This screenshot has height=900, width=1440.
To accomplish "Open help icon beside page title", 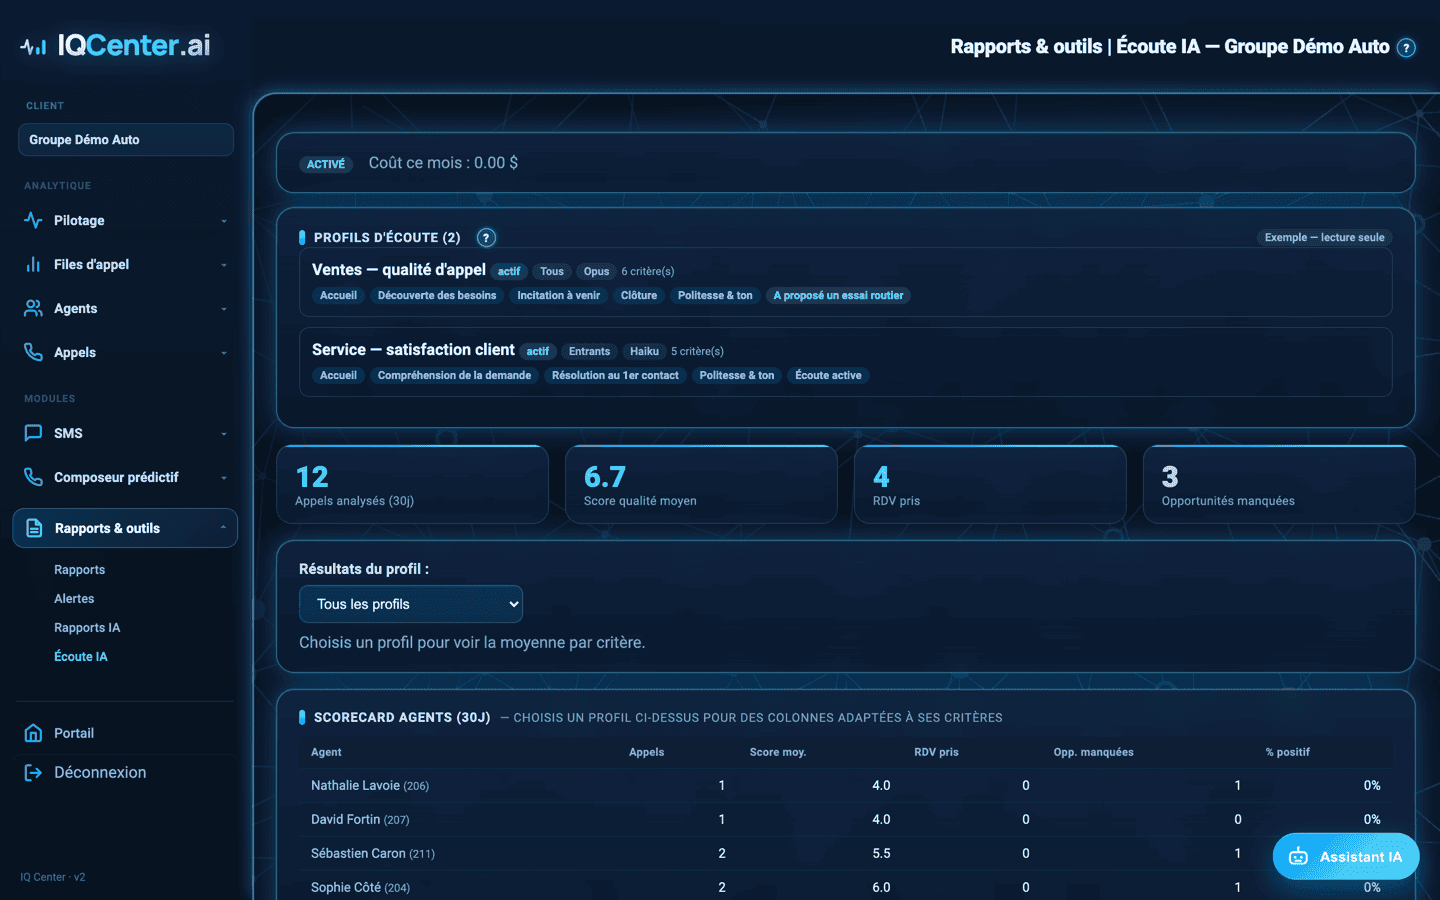I will pyautogui.click(x=1406, y=47).
